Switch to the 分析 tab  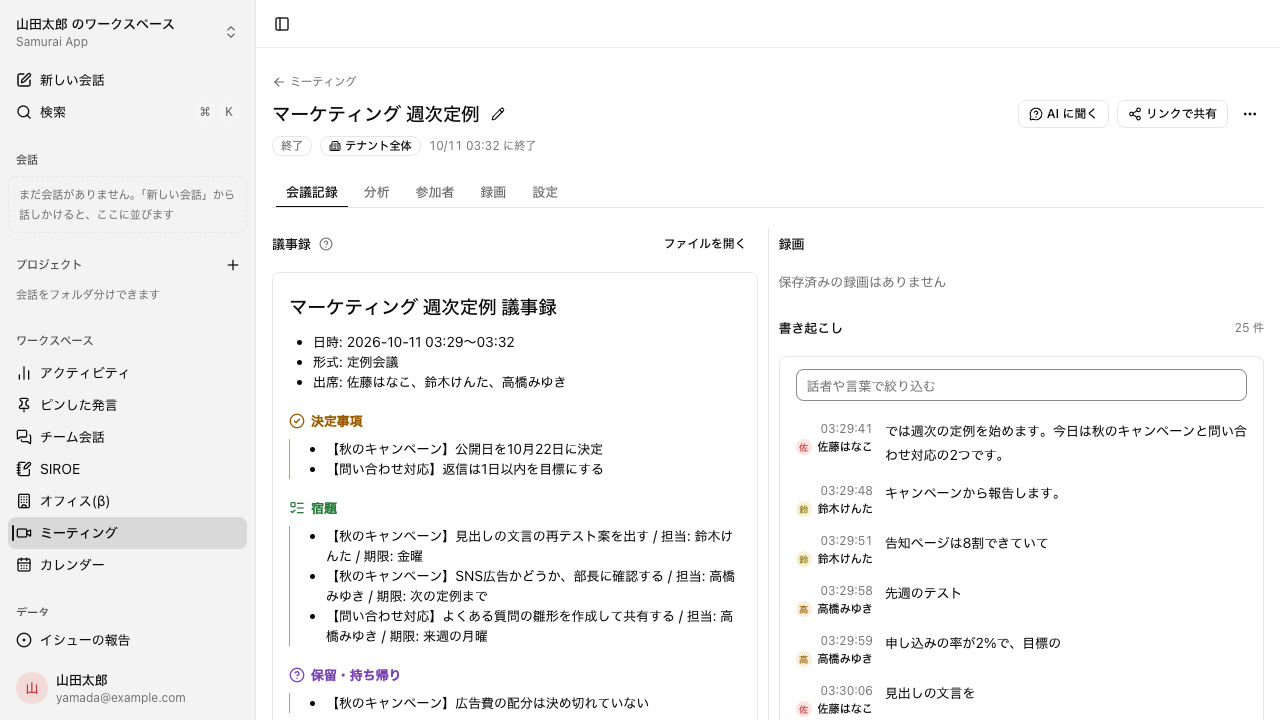coord(377,192)
